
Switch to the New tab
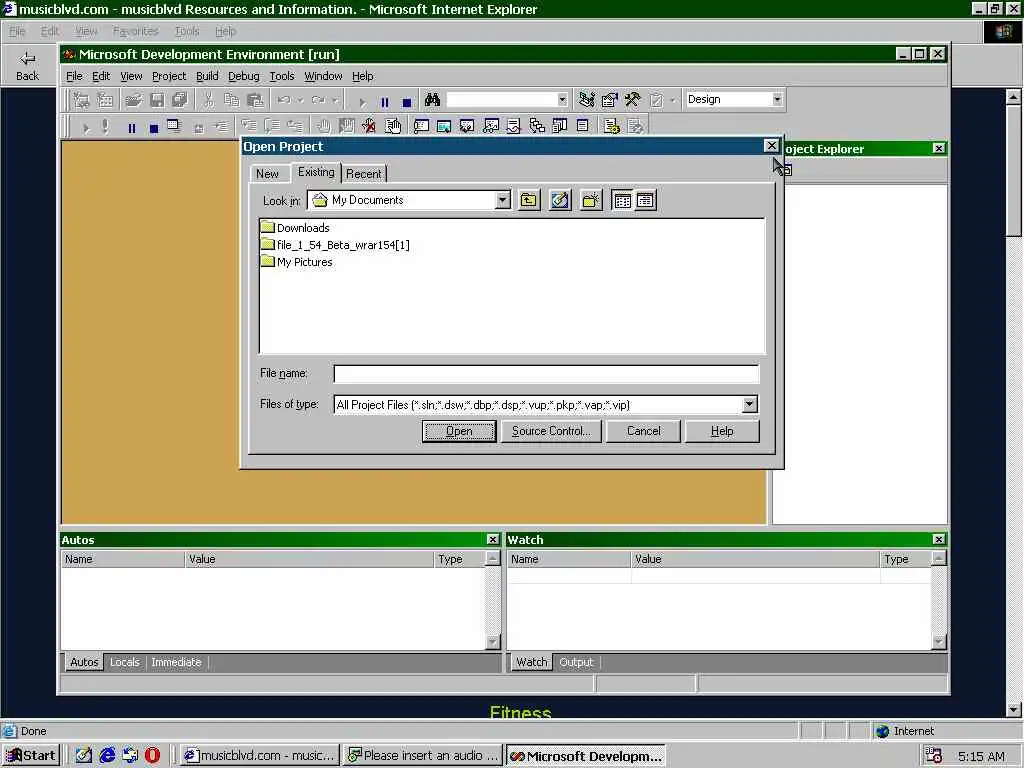[267, 174]
